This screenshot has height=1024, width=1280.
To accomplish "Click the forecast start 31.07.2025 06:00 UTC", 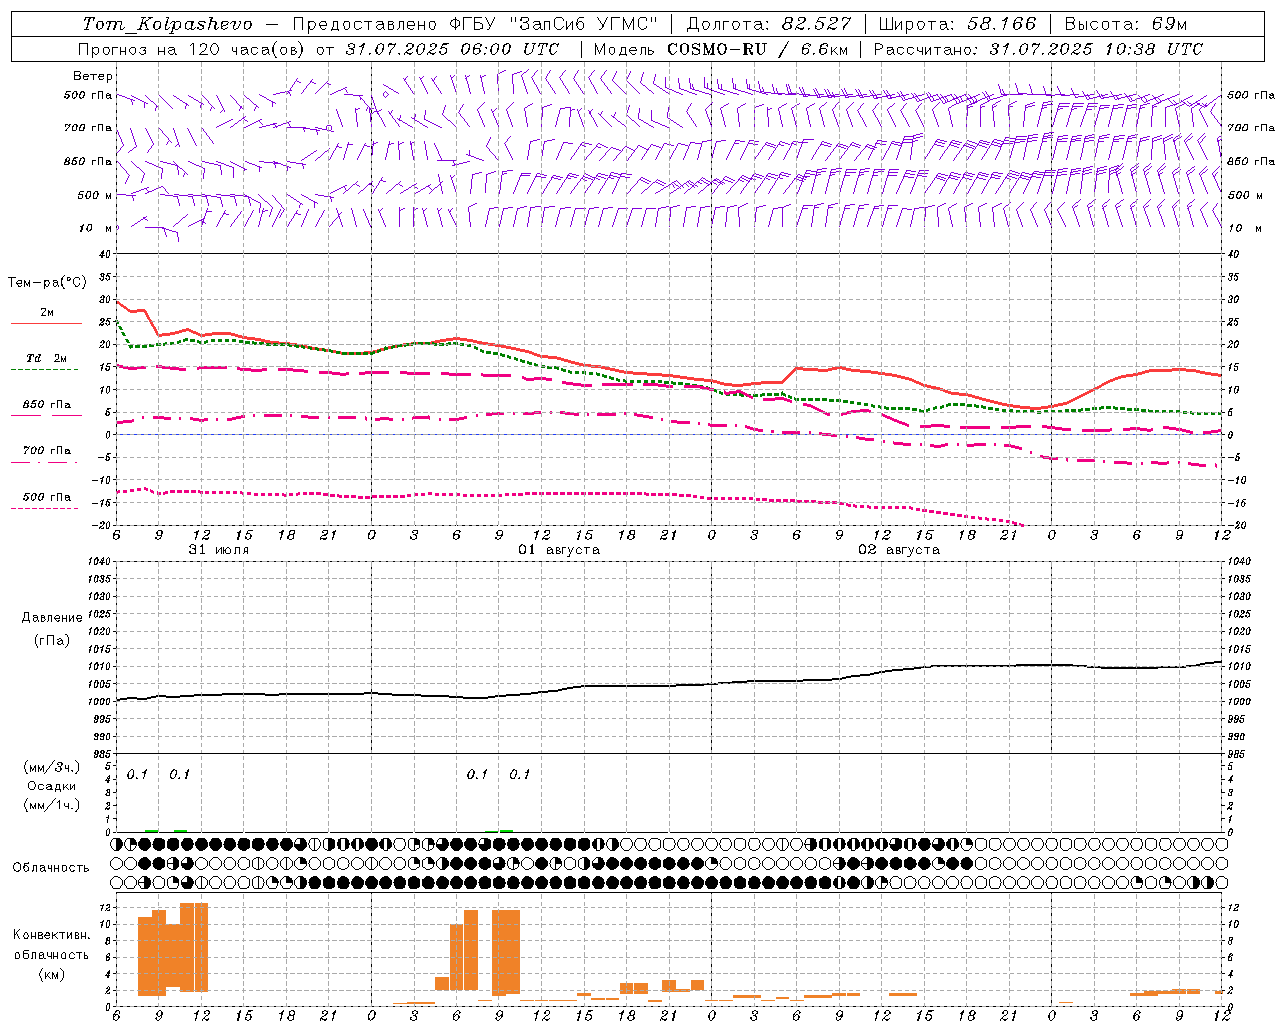I will click(452, 49).
